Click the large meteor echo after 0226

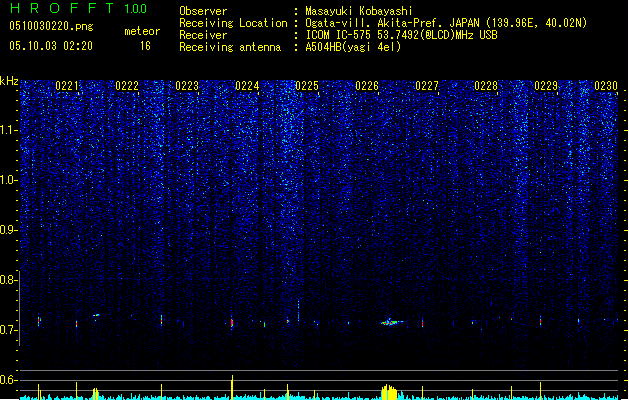[x=391, y=322]
